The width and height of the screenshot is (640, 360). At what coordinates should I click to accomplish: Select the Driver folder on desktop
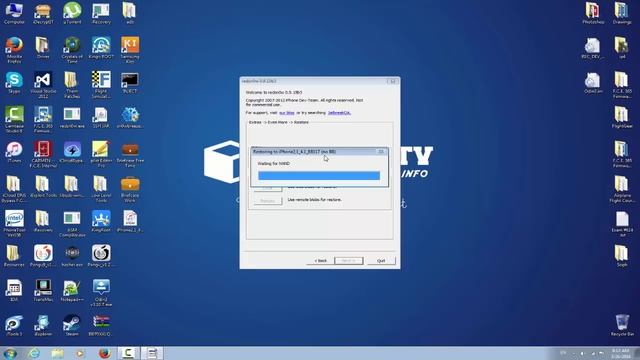(43, 48)
